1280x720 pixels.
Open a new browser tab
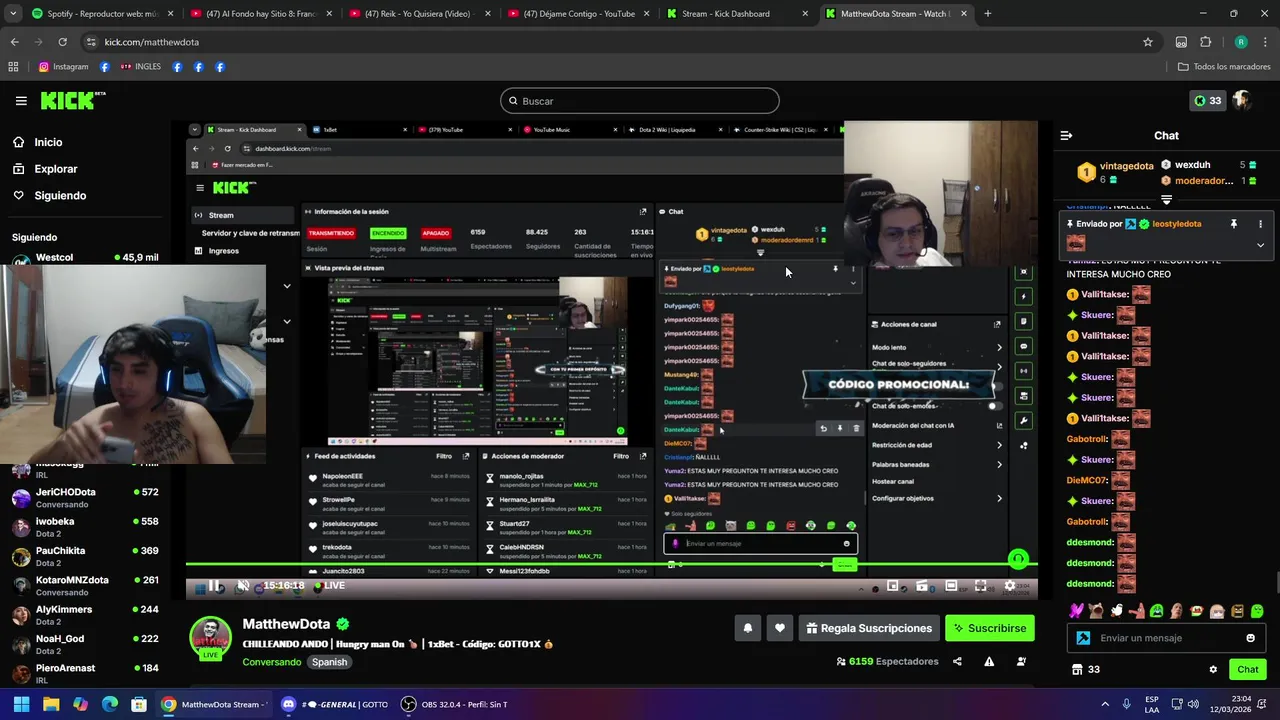click(x=988, y=14)
